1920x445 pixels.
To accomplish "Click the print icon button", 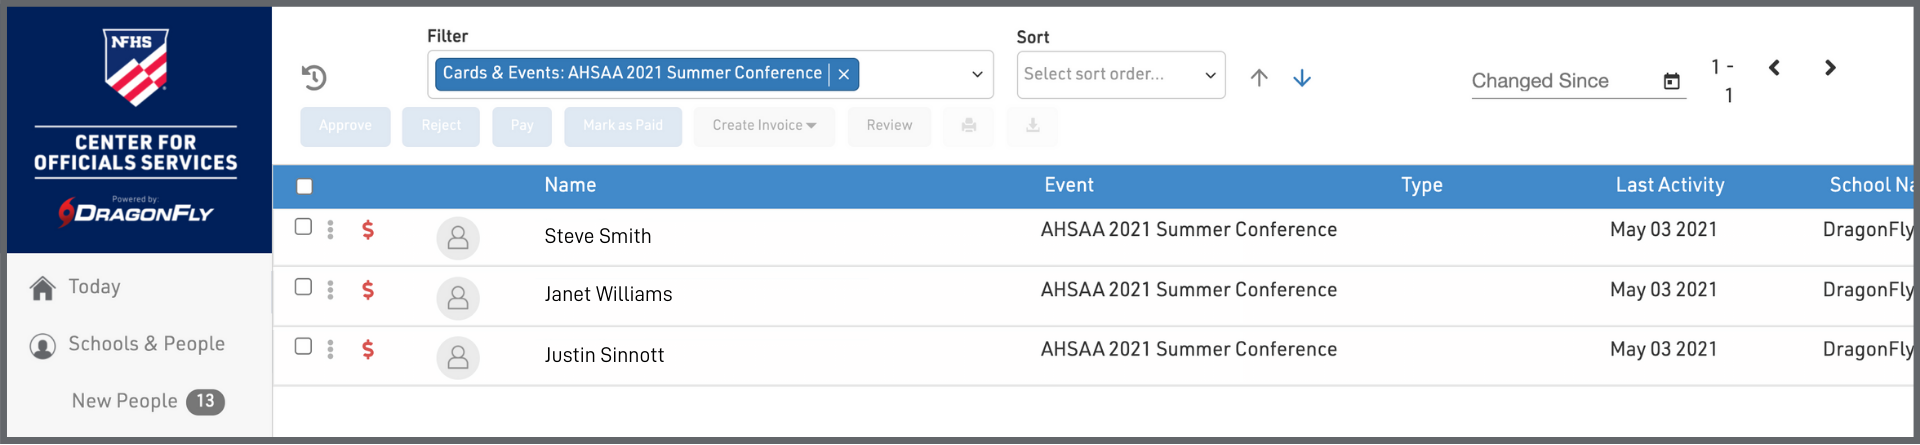I will [969, 126].
